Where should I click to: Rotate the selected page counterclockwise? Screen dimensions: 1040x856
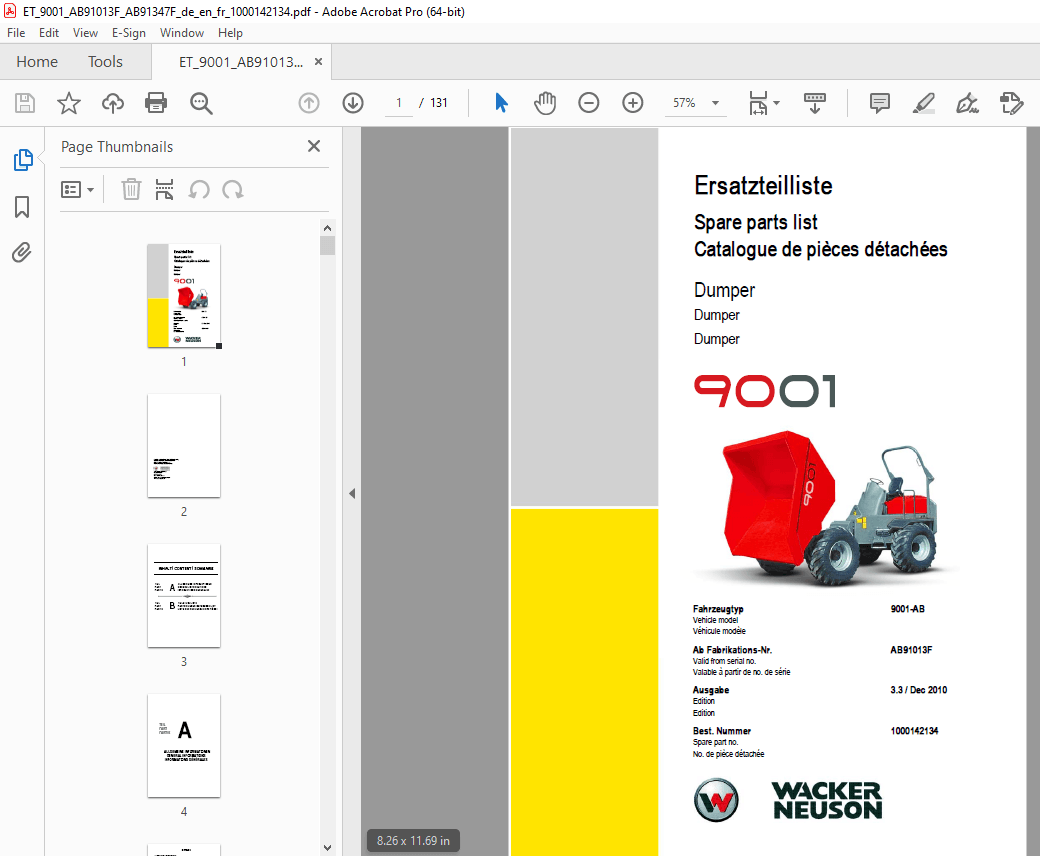point(197,189)
